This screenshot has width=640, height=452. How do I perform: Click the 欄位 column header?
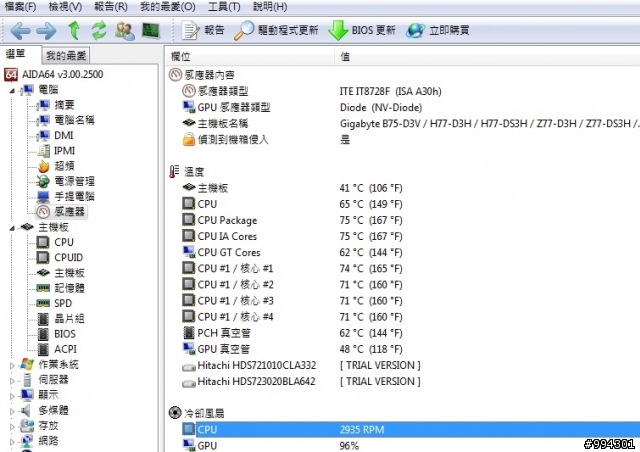[x=250, y=56]
